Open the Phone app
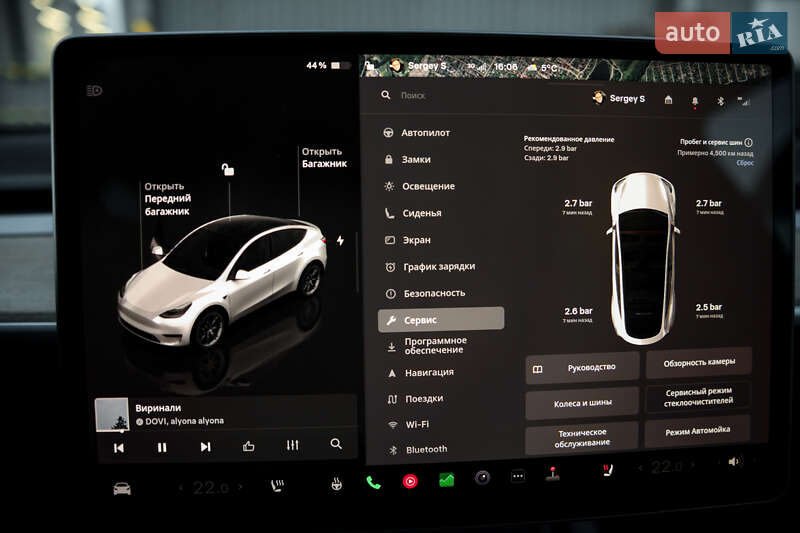The width and height of the screenshot is (800, 533). (x=373, y=482)
